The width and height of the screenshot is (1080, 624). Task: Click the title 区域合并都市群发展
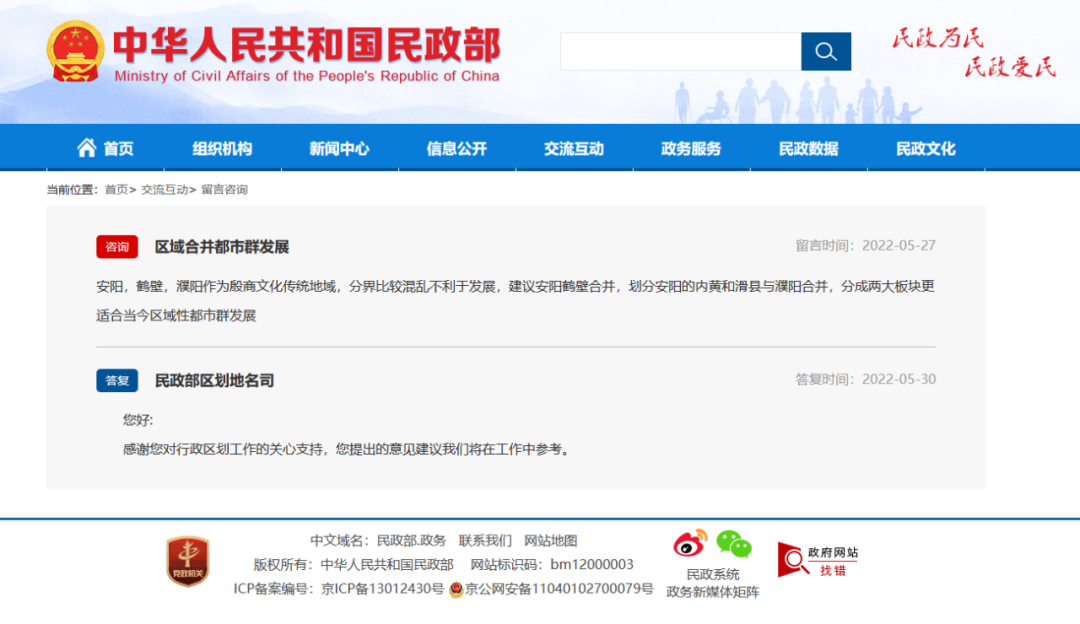pos(222,247)
